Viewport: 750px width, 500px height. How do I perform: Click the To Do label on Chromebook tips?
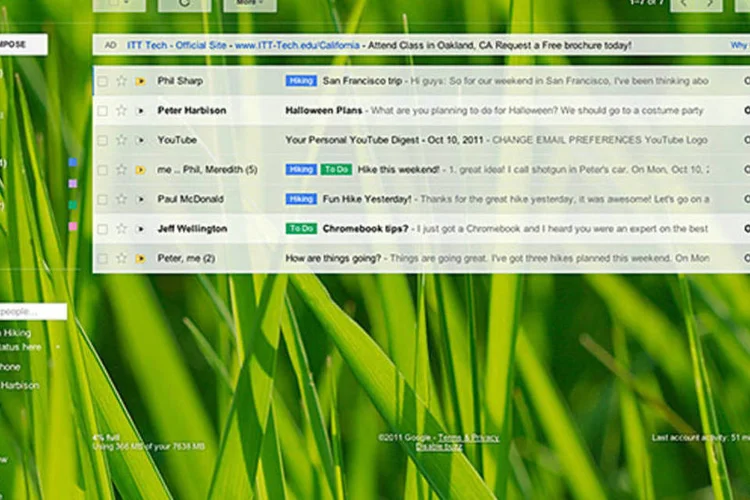(x=301, y=229)
